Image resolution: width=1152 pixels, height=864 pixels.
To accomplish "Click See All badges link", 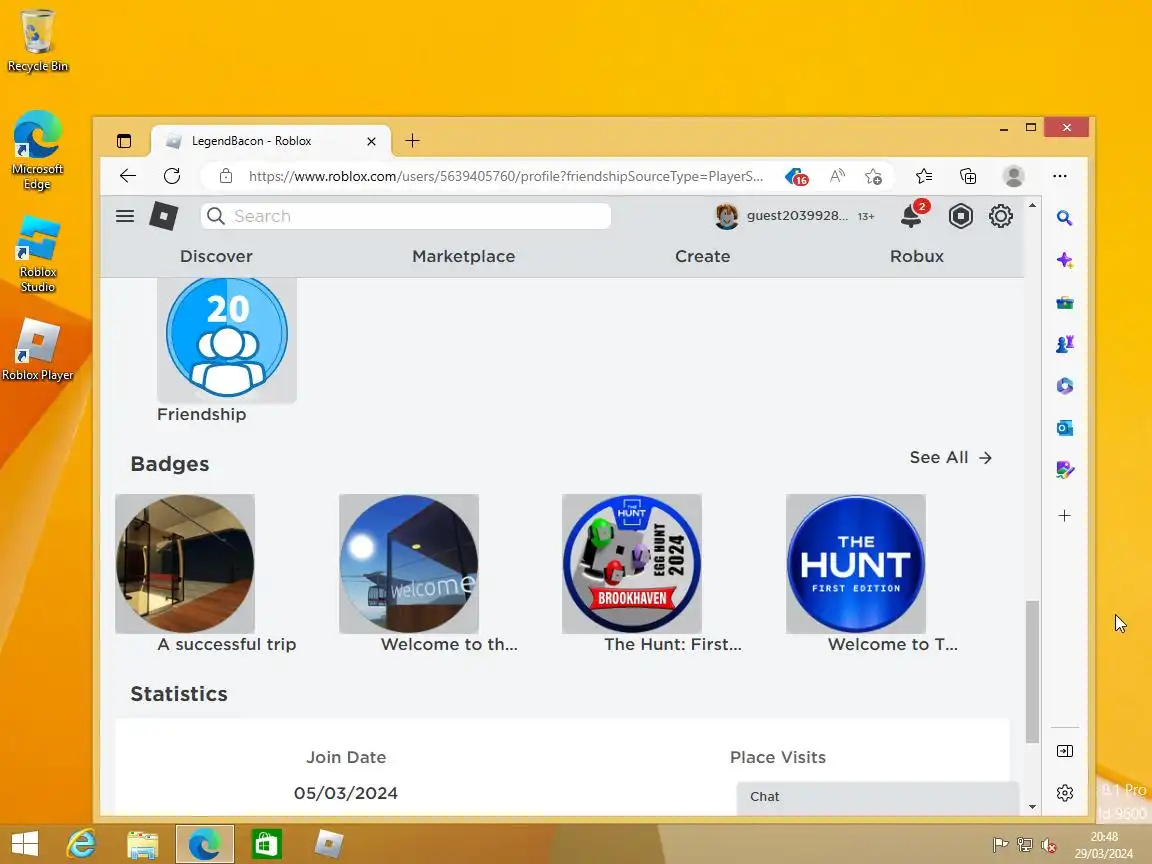I will click(x=951, y=458).
